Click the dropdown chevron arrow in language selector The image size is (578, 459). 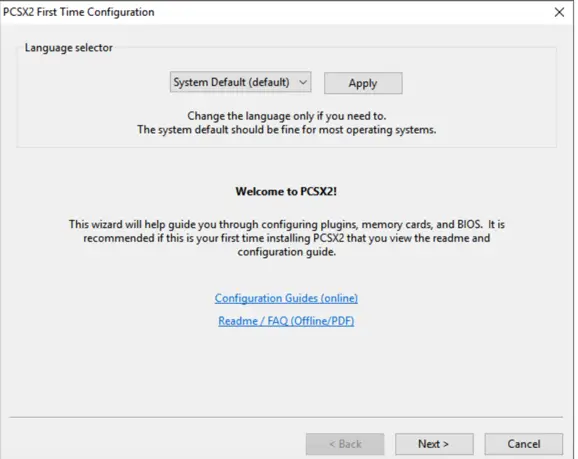303,82
